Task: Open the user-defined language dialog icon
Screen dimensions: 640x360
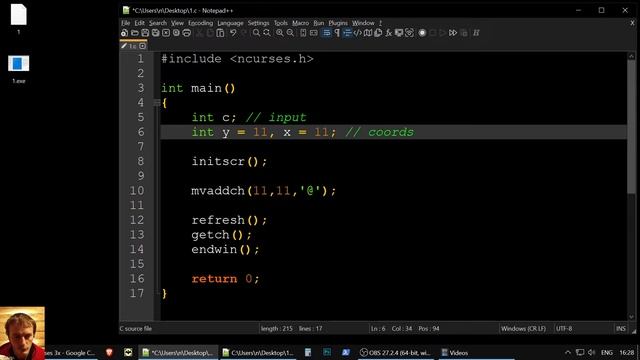Action: coord(358,33)
